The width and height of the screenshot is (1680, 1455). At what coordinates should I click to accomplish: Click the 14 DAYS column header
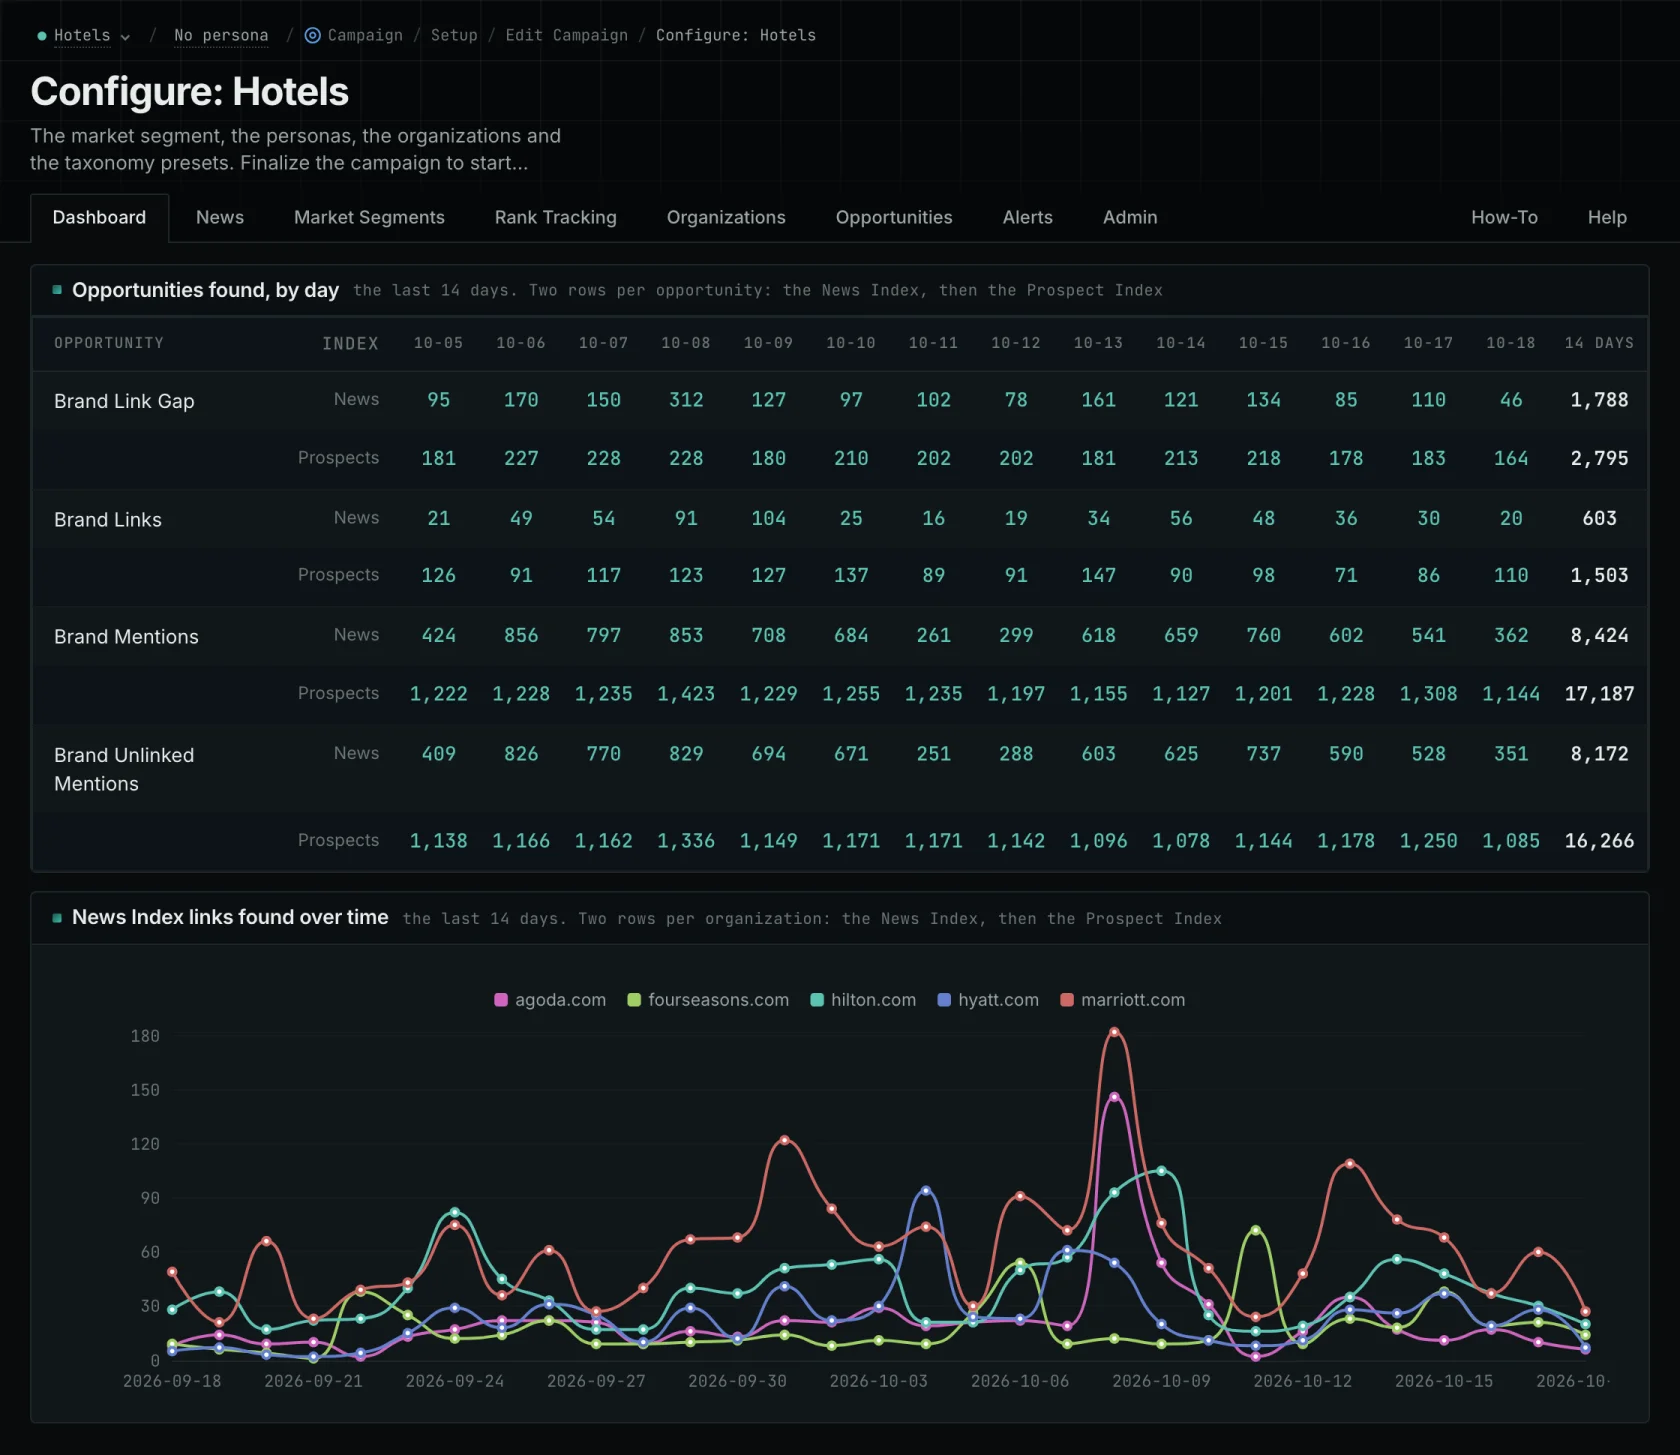point(1599,343)
